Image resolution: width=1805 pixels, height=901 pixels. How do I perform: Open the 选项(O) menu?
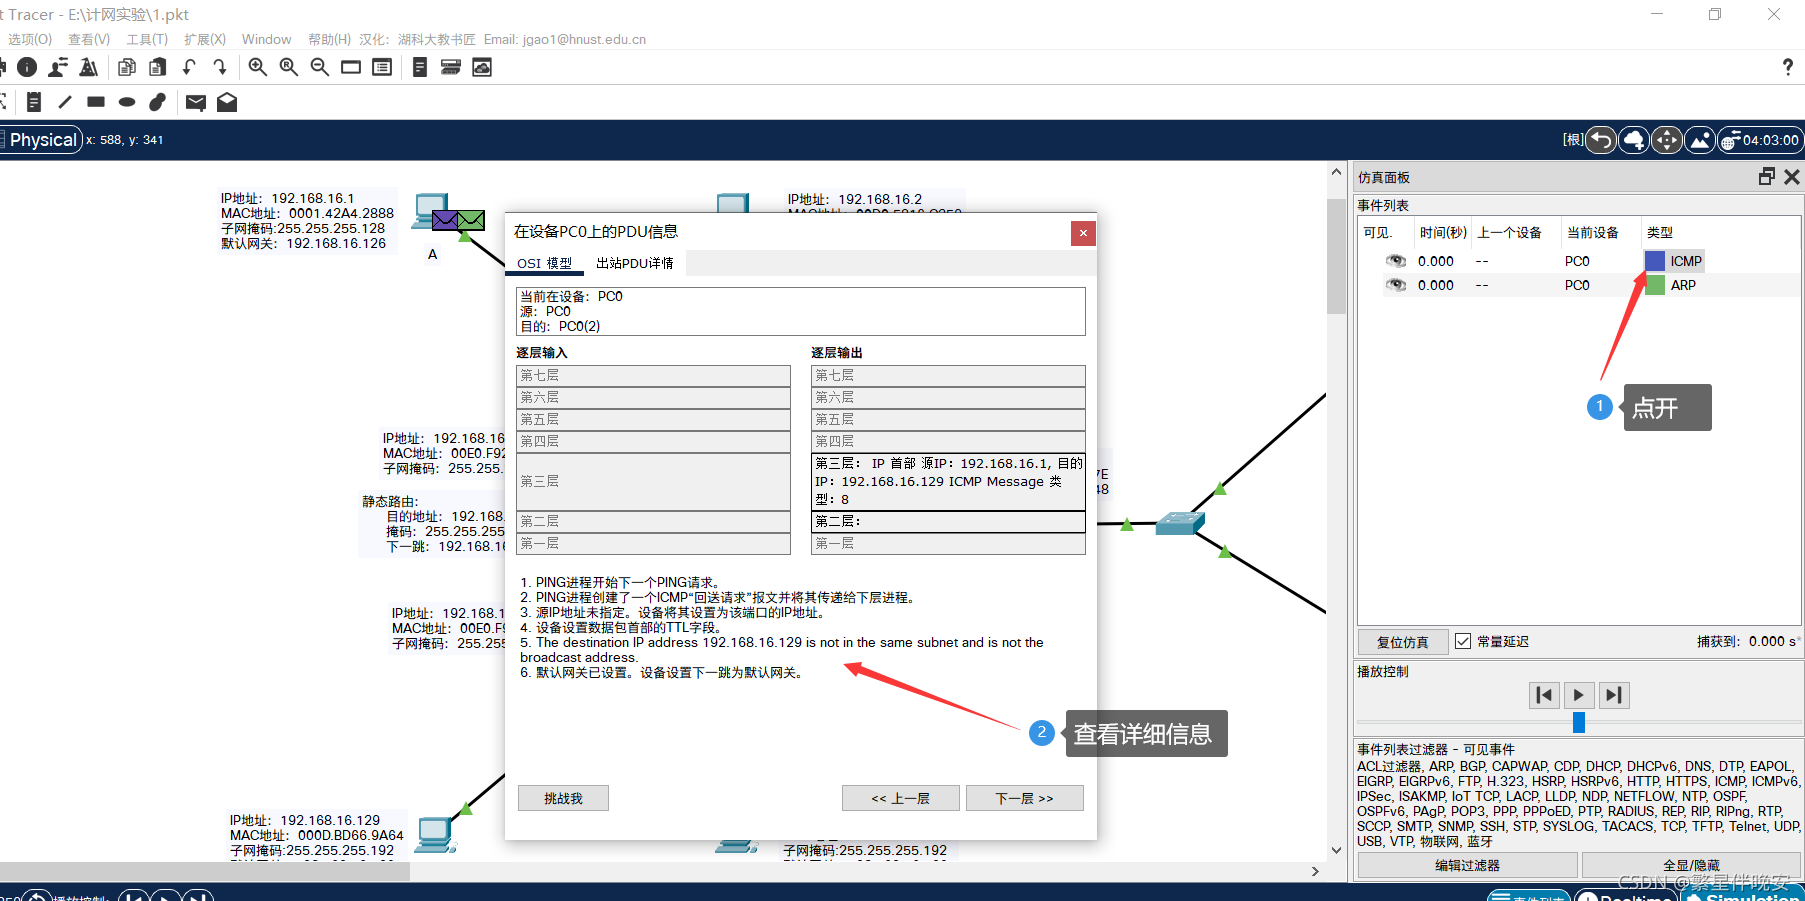[30, 39]
